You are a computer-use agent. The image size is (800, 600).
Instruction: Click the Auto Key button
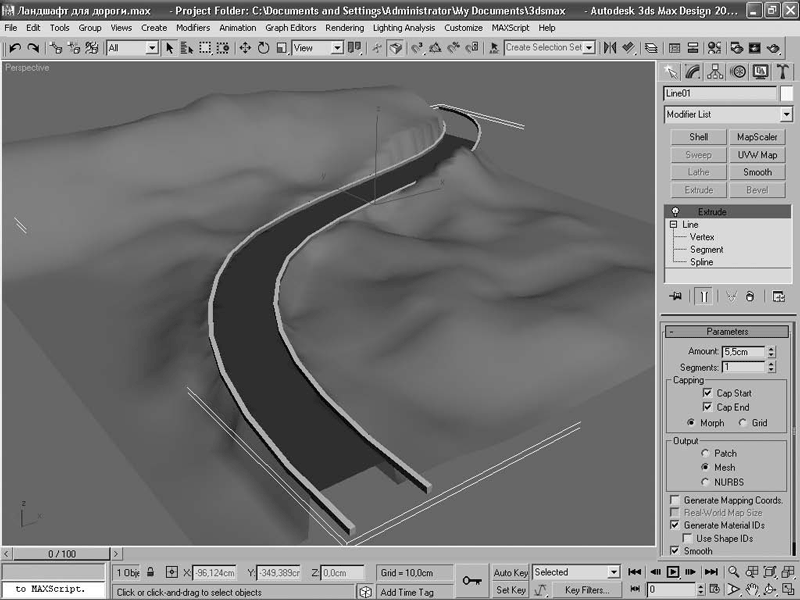coord(511,572)
